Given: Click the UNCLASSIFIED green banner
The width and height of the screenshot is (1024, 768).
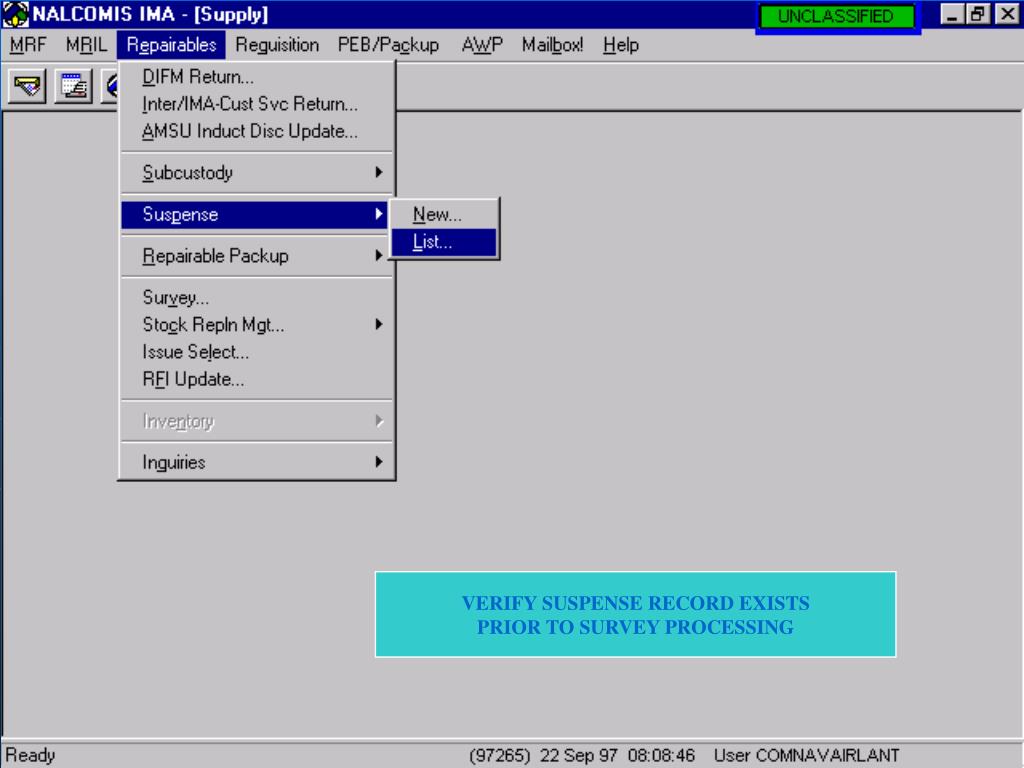Looking at the screenshot, I should (836, 16).
